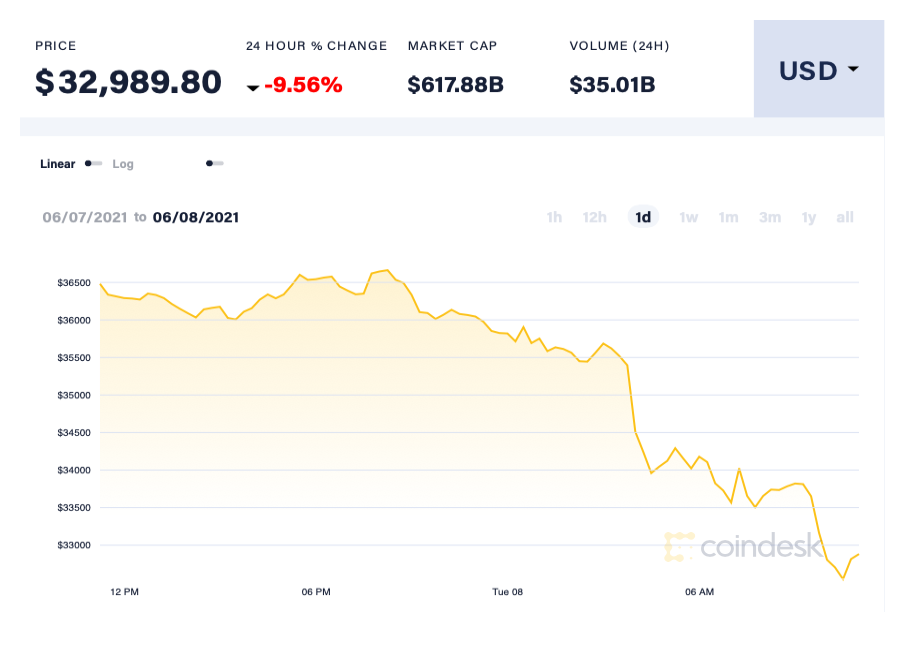The width and height of the screenshot is (905, 672).
Task: Click the bold Linear scale label
Action: tap(57, 163)
